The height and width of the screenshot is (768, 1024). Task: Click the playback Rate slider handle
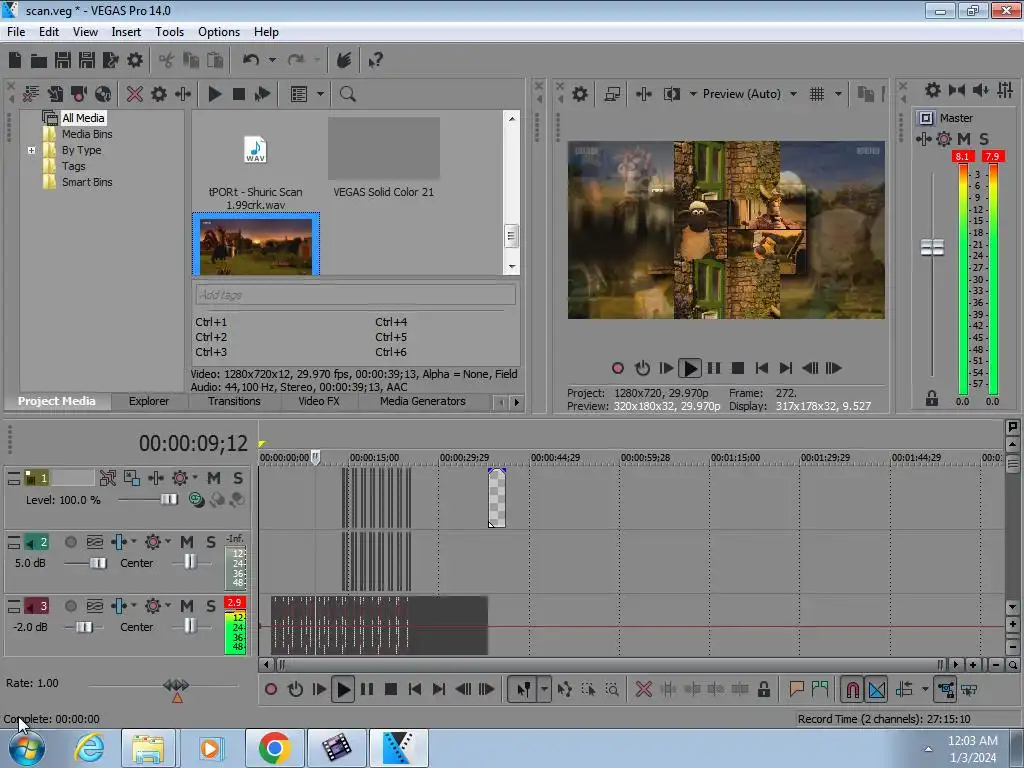click(x=176, y=685)
